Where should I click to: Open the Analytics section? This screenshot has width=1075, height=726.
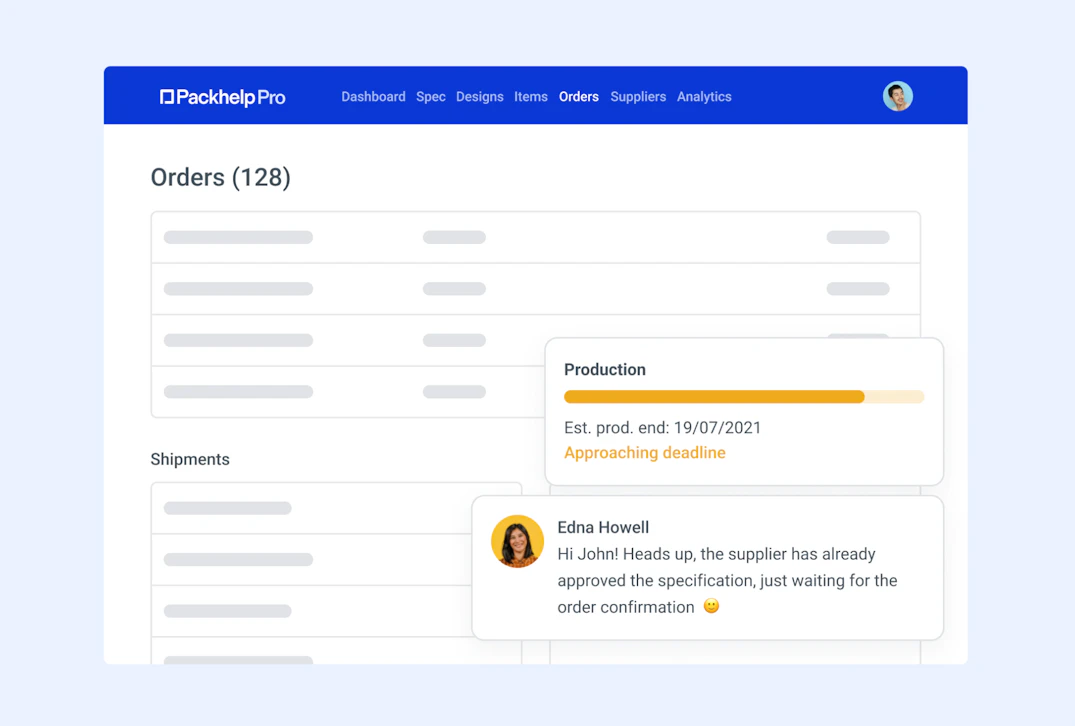coord(704,97)
